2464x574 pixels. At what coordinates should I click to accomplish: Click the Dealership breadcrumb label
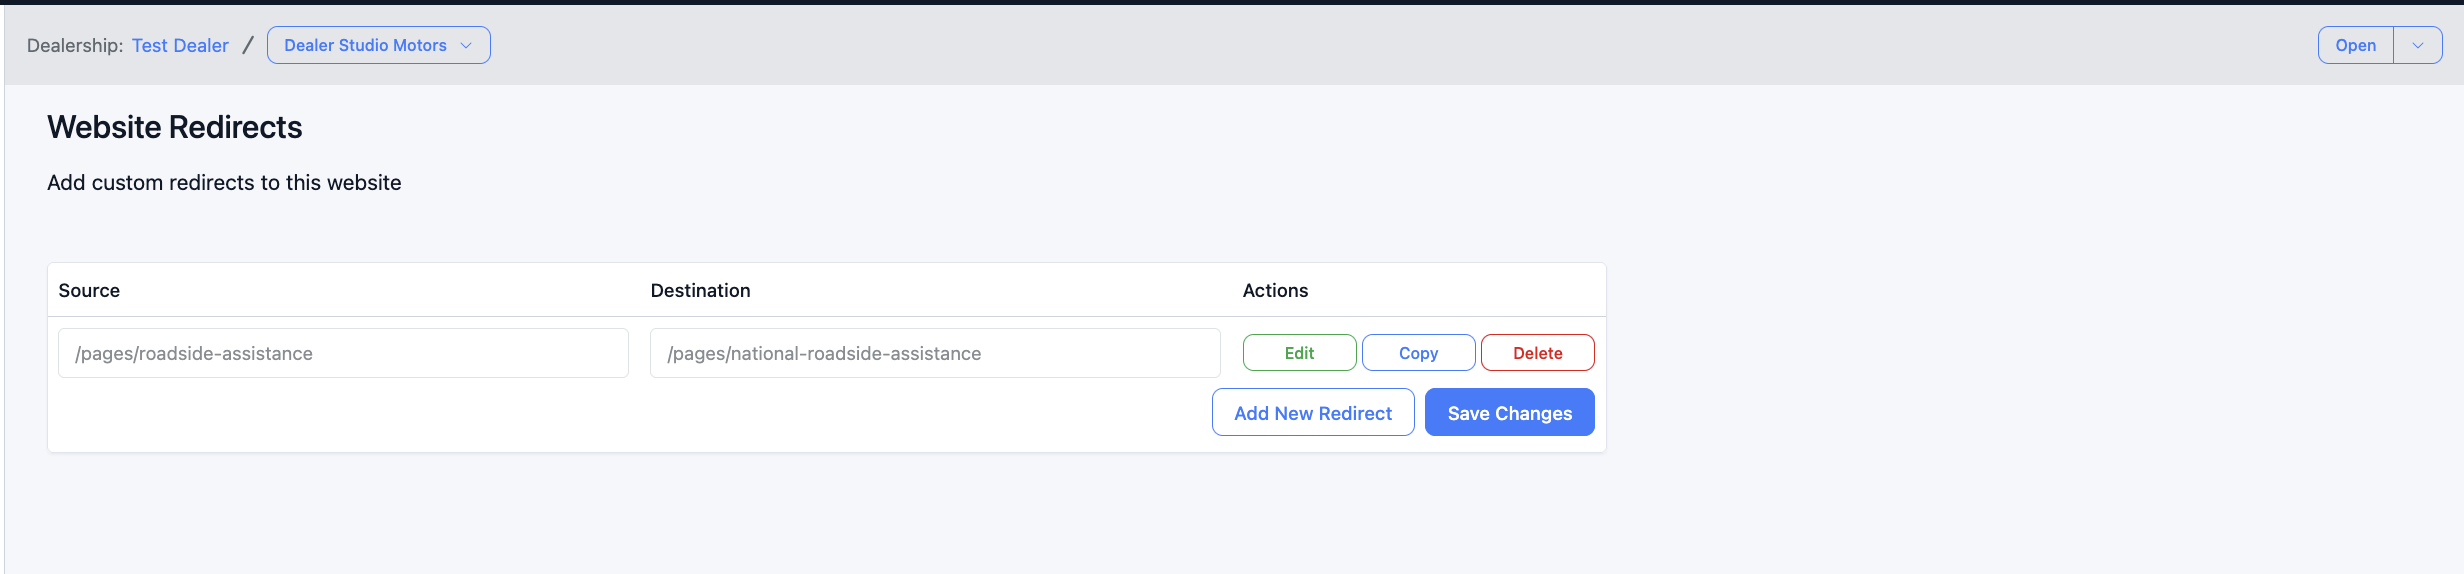pos(75,45)
